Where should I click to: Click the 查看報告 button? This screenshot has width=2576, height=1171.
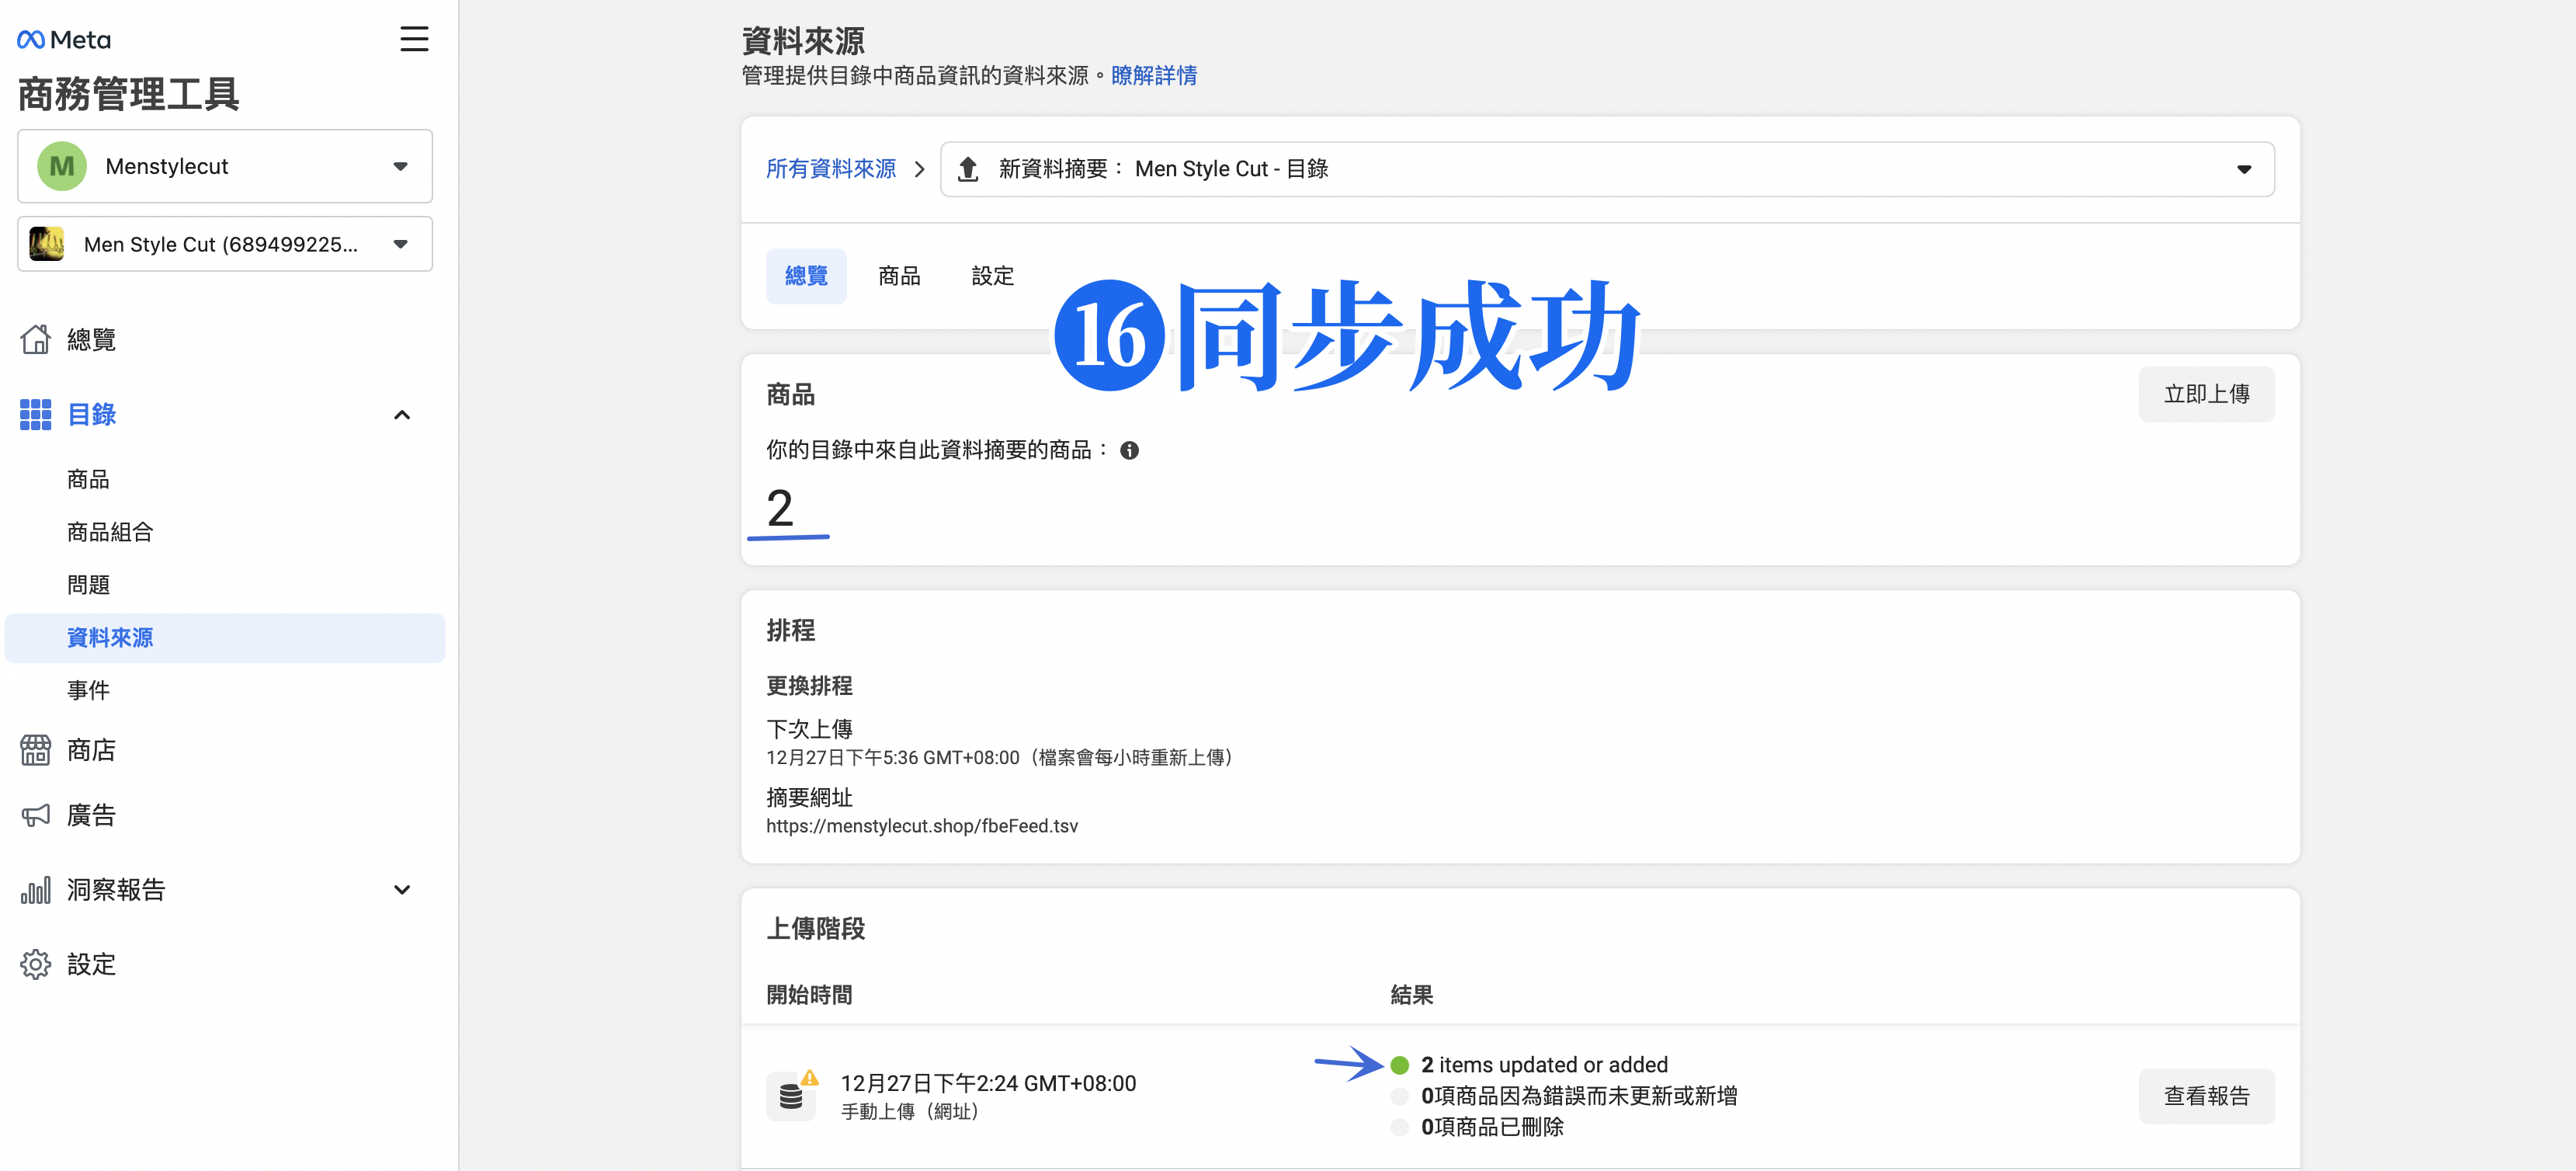pos(2206,1096)
